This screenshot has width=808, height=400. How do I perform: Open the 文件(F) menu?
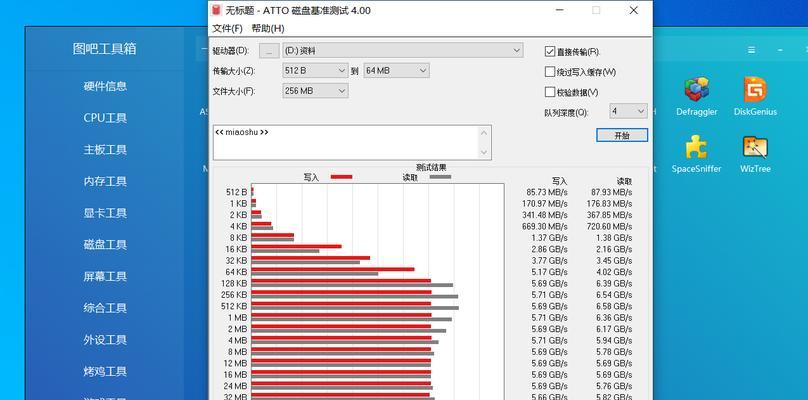coord(227,28)
